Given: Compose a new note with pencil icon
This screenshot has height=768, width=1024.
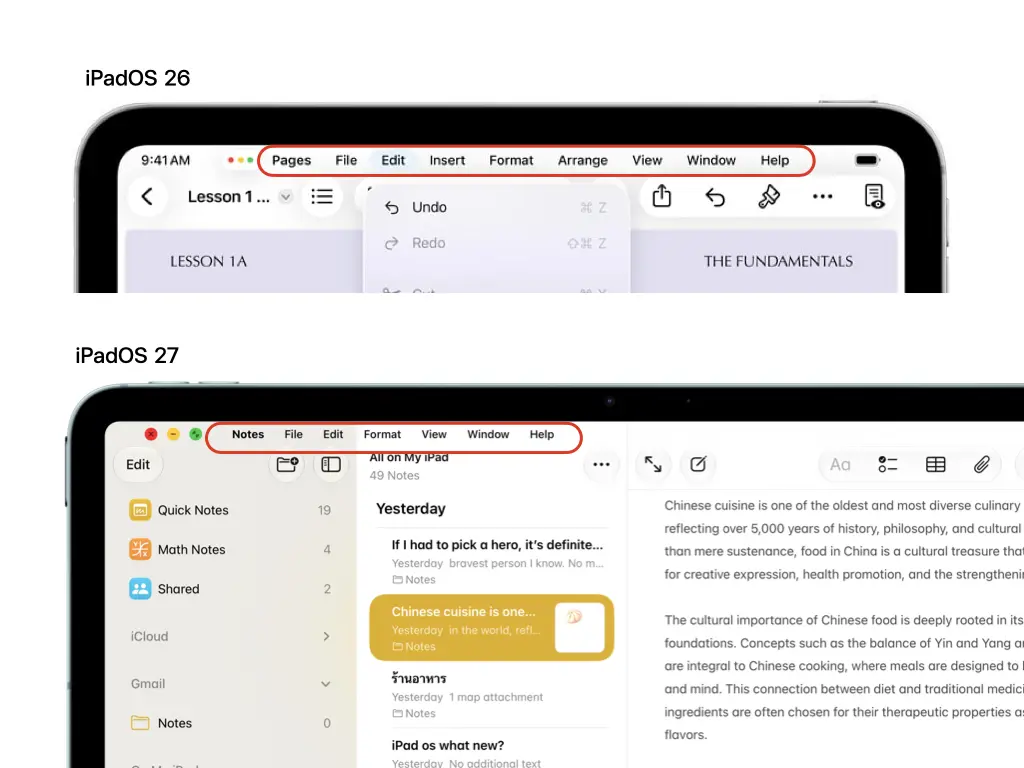Looking at the screenshot, I should click(698, 464).
